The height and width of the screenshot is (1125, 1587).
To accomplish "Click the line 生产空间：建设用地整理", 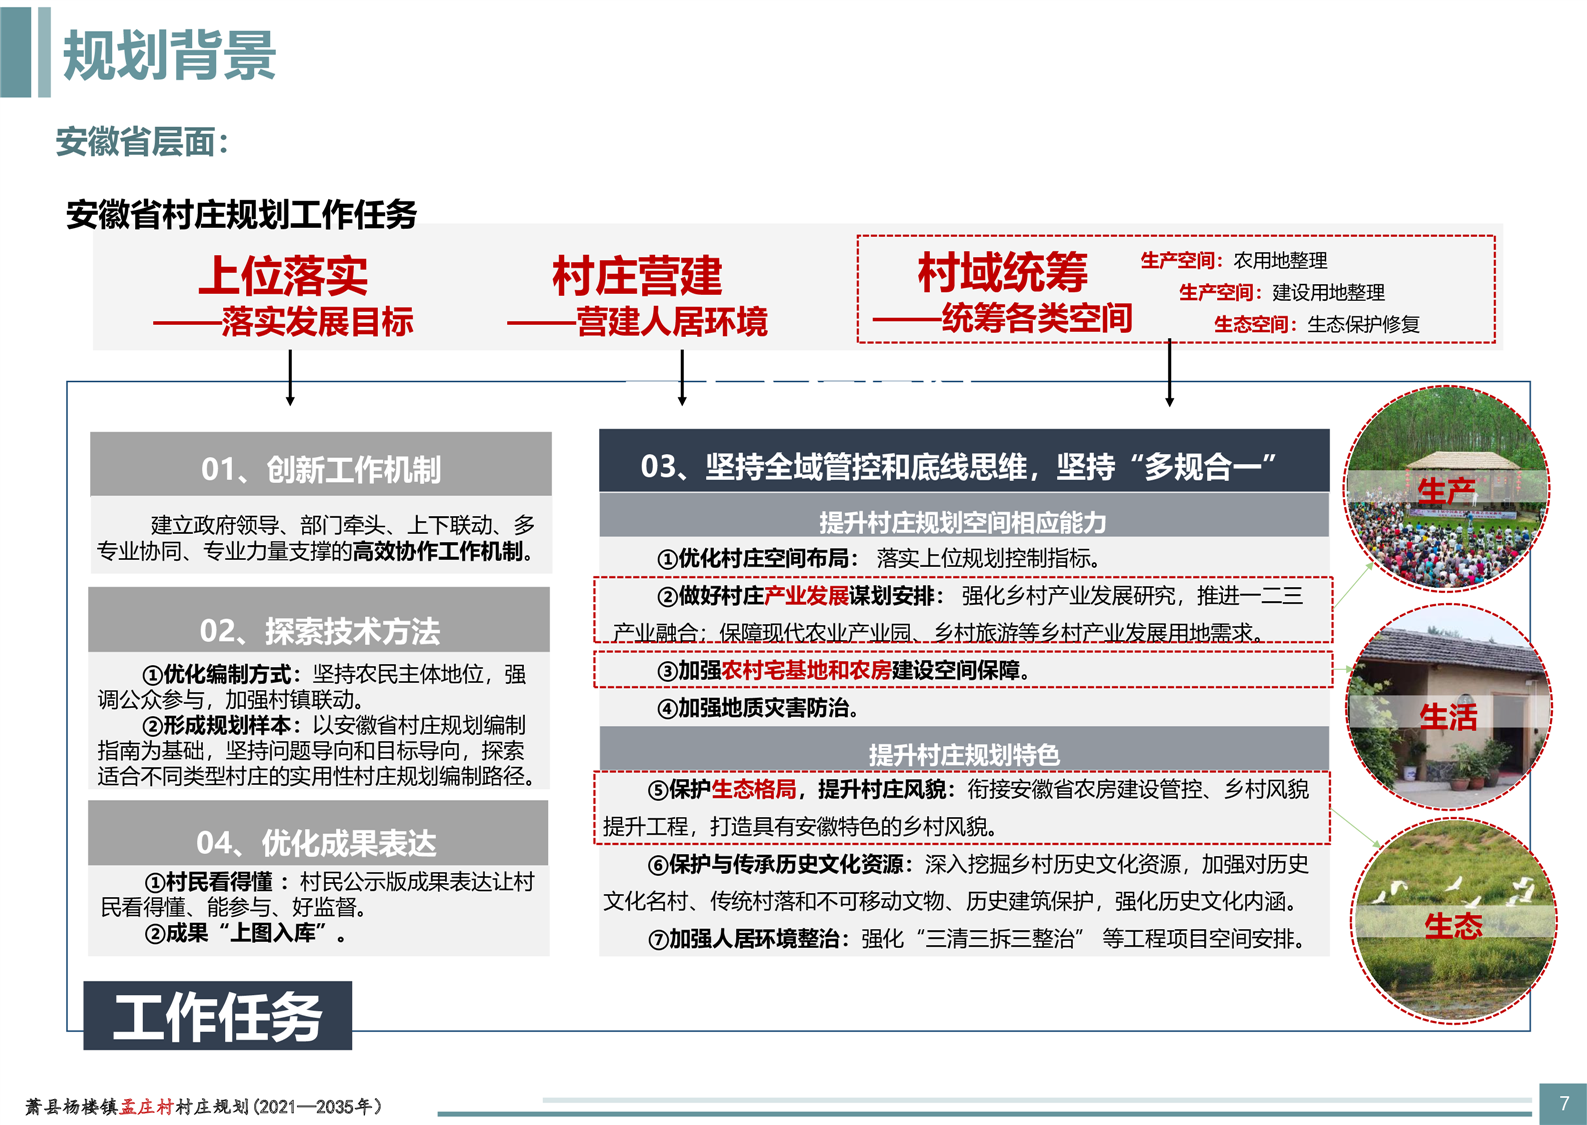I will [x=1281, y=292].
